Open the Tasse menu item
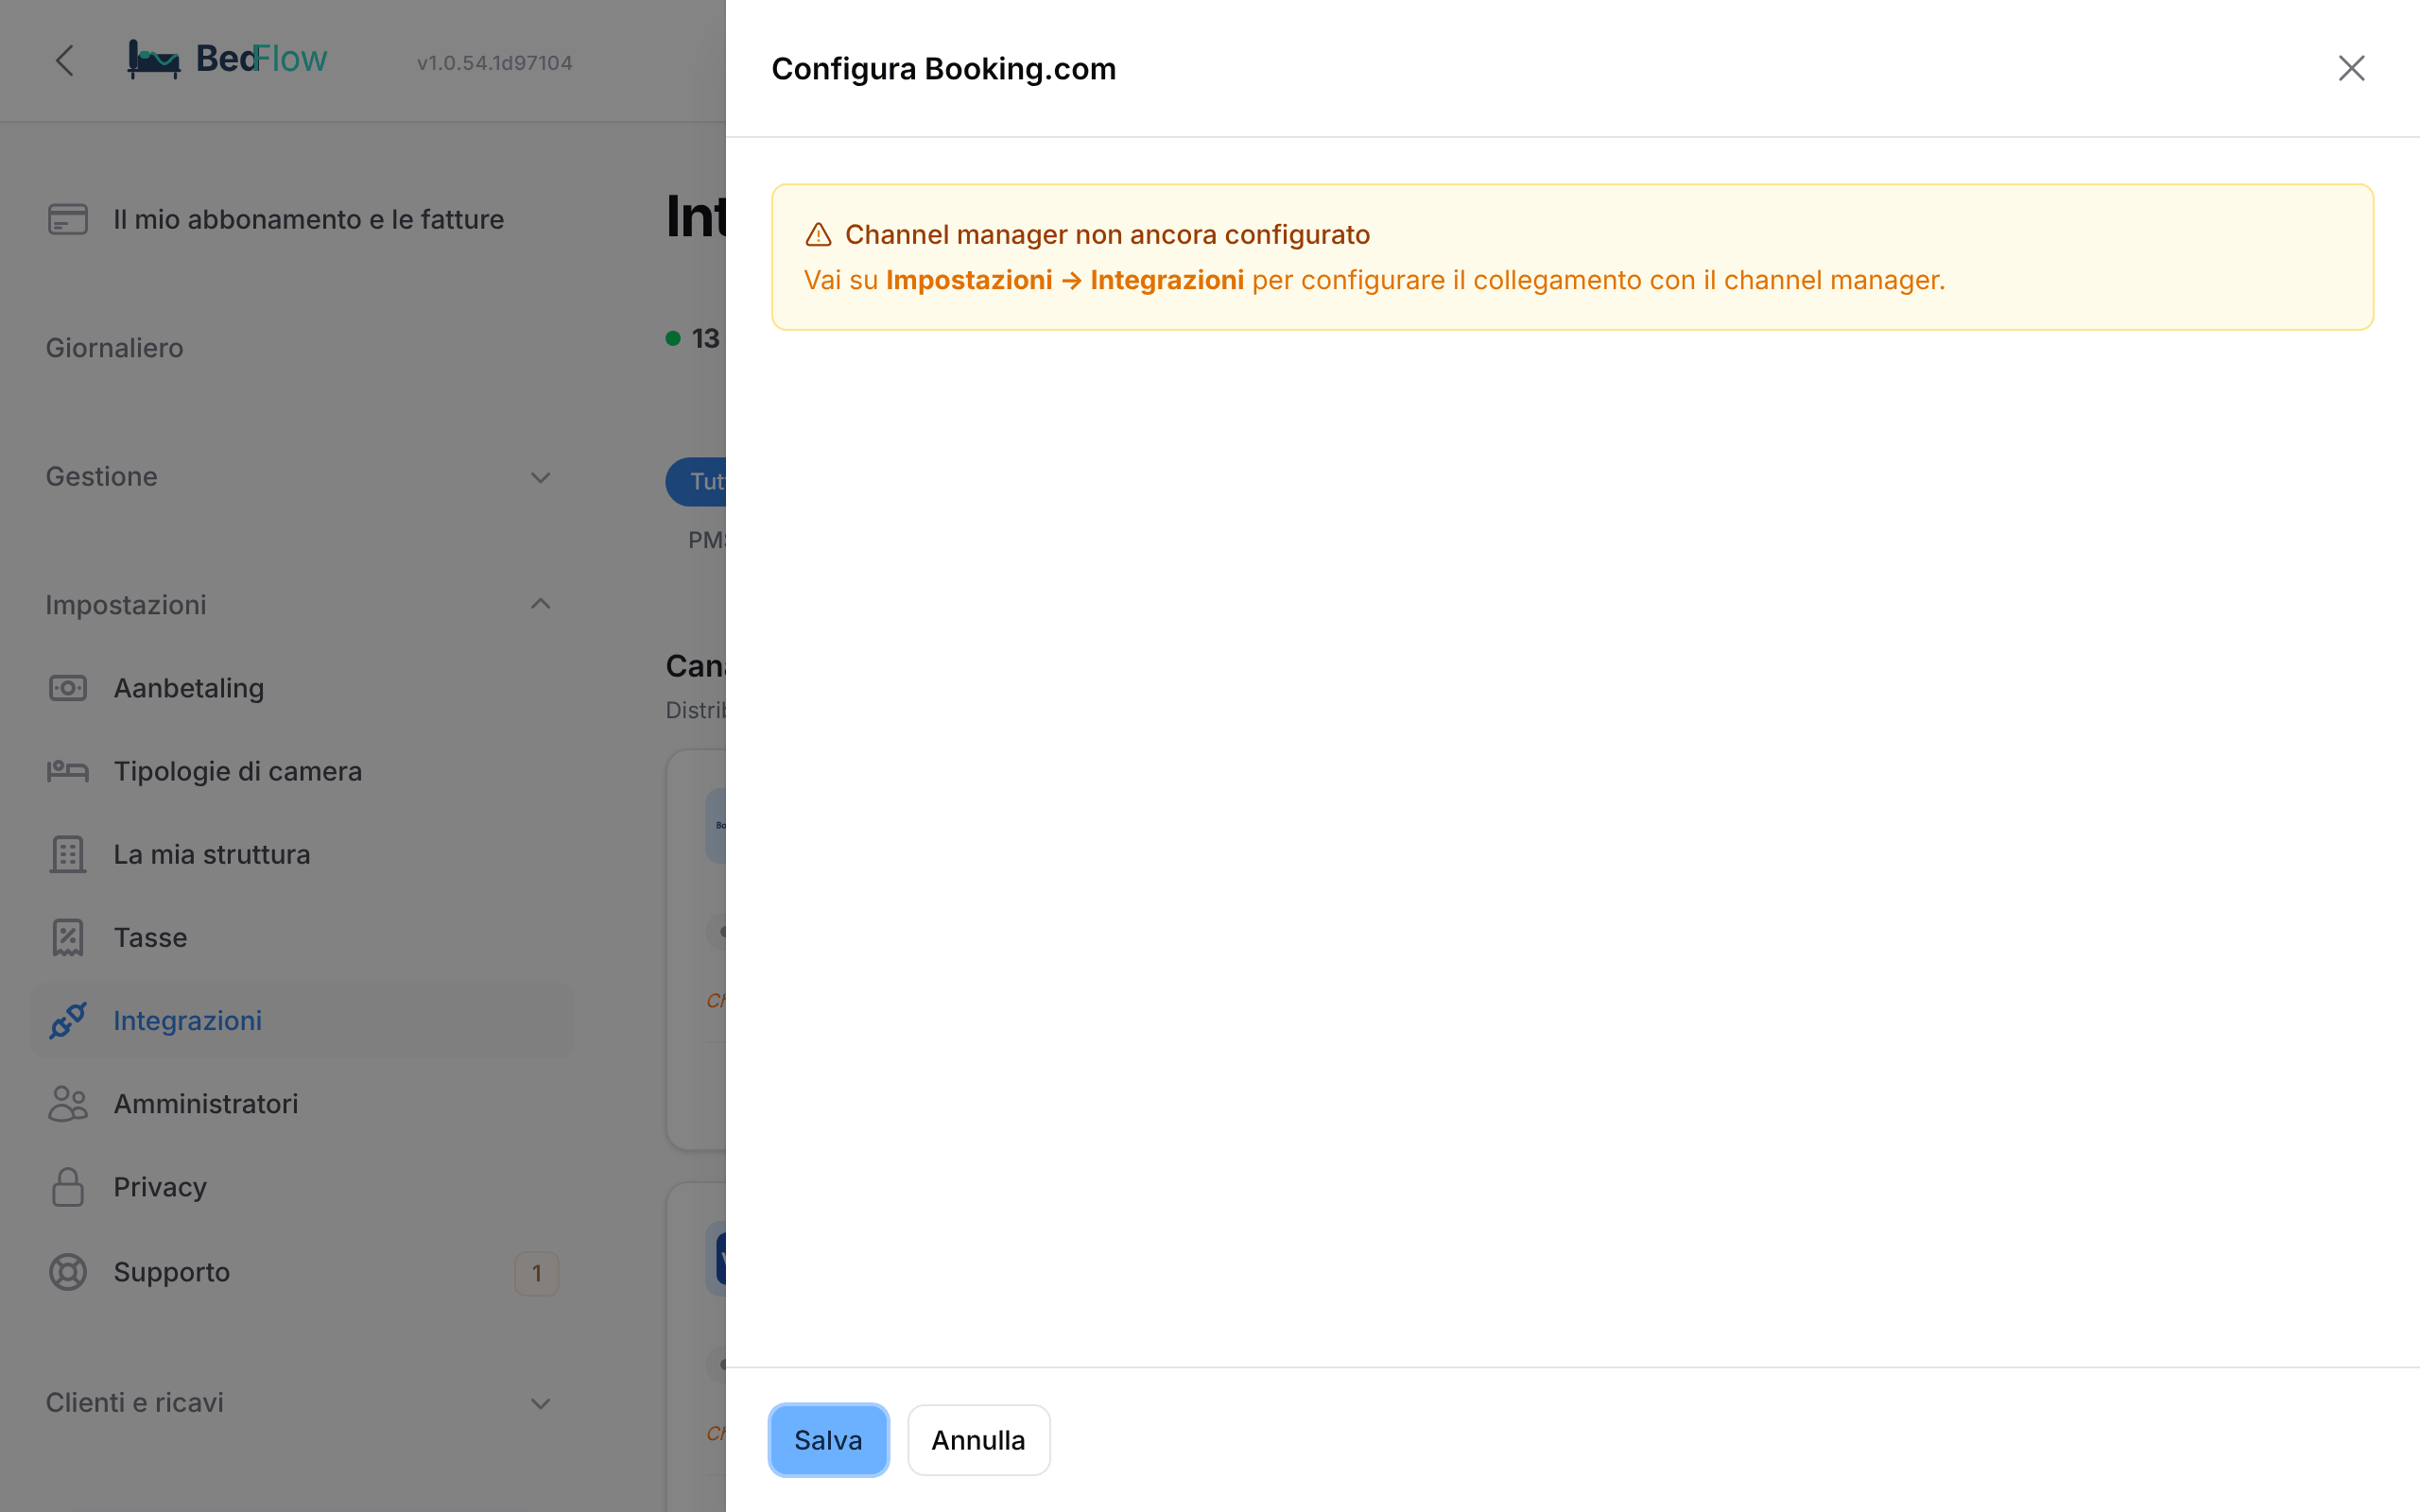The height and width of the screenshot is (1512, 2420). (302, 937)
